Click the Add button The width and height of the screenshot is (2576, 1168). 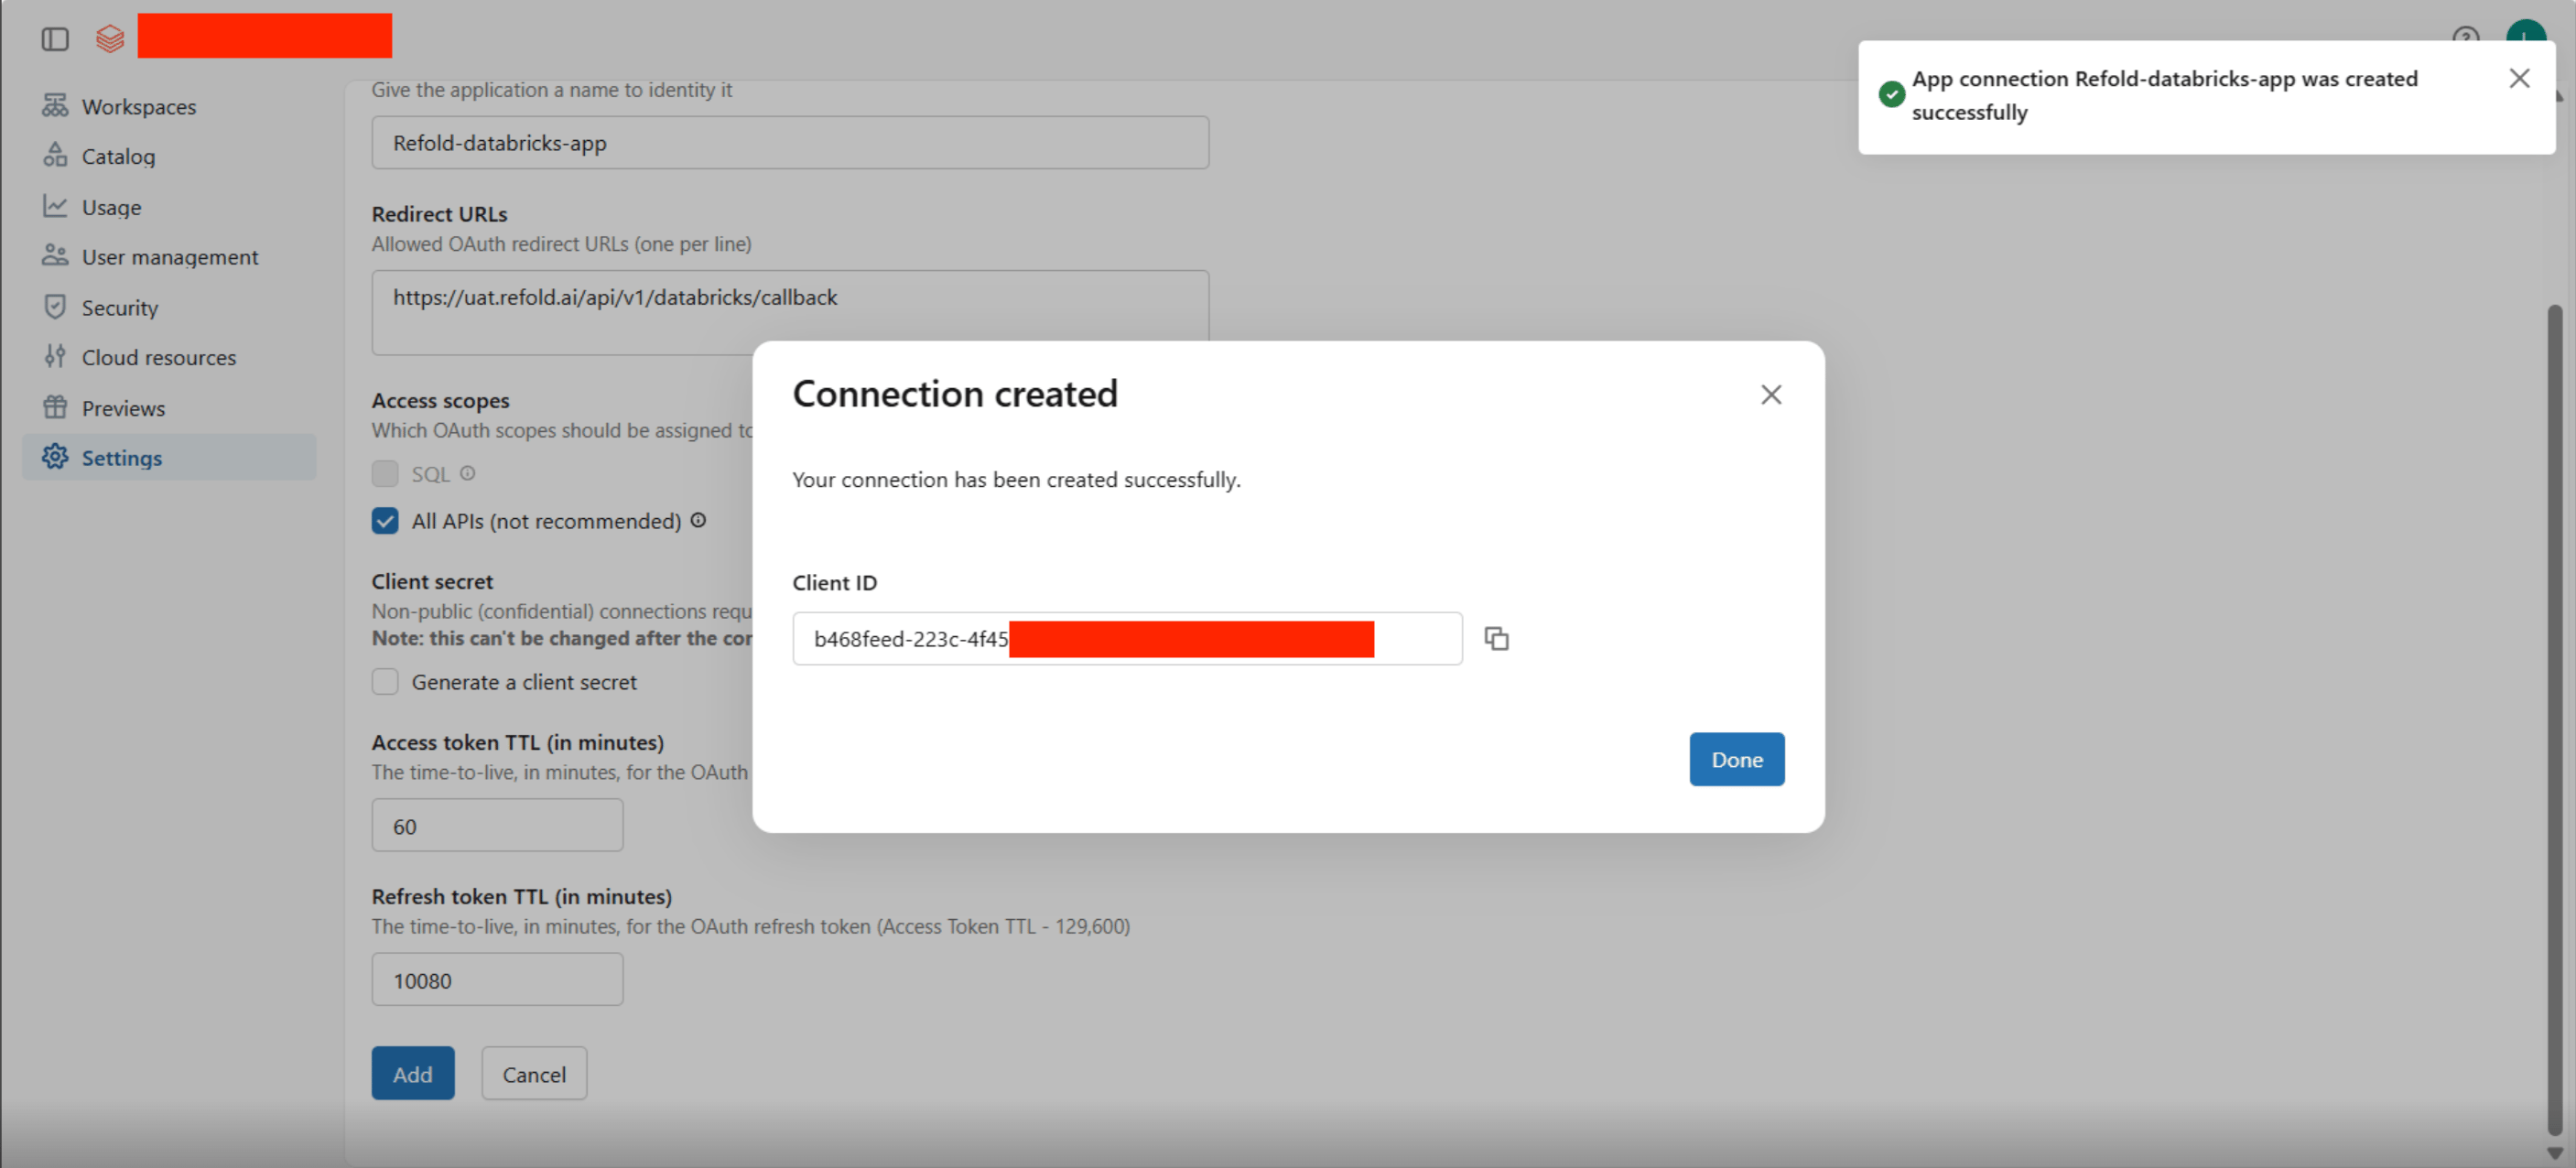coord(413,1074)
